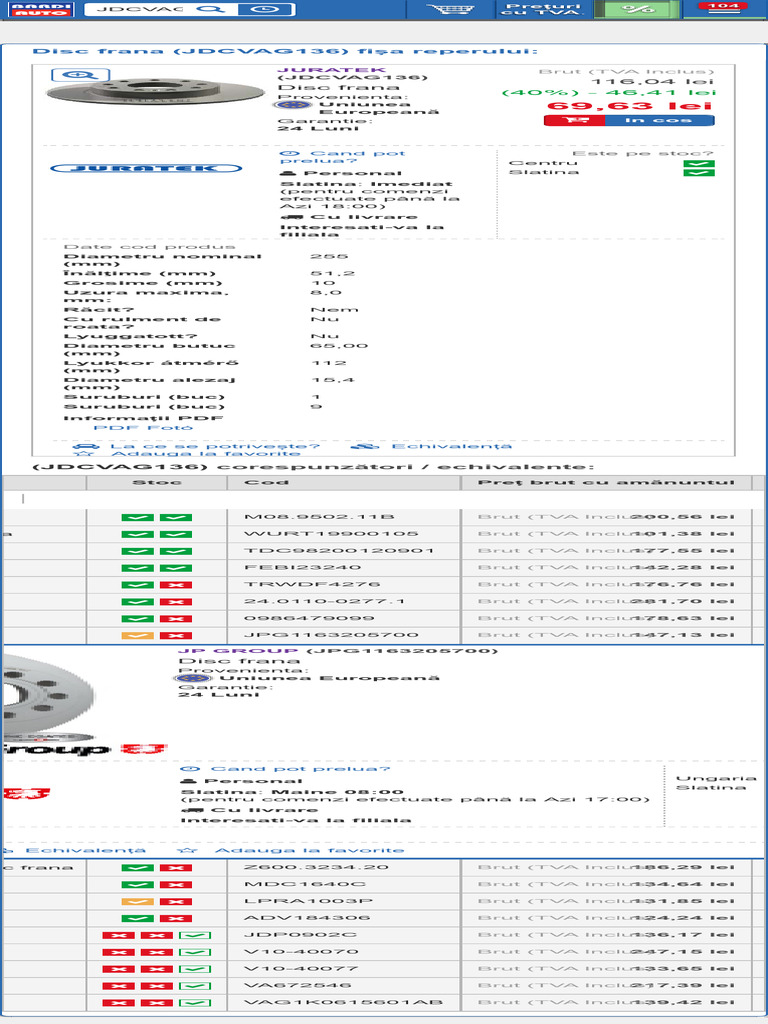
Task: Select code VAG1K0615601AB row
Action: 344,1002
